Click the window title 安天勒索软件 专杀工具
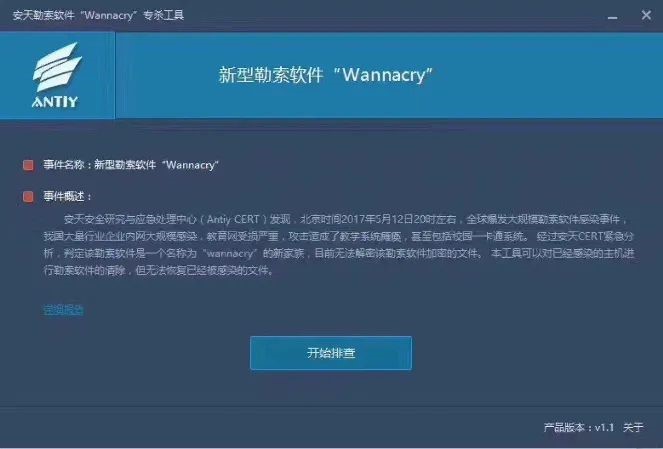 (98, 16)
